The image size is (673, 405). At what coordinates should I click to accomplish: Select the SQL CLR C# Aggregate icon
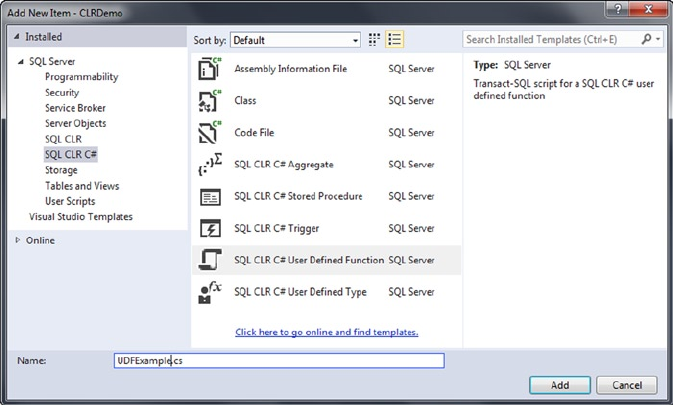(210, 165)
